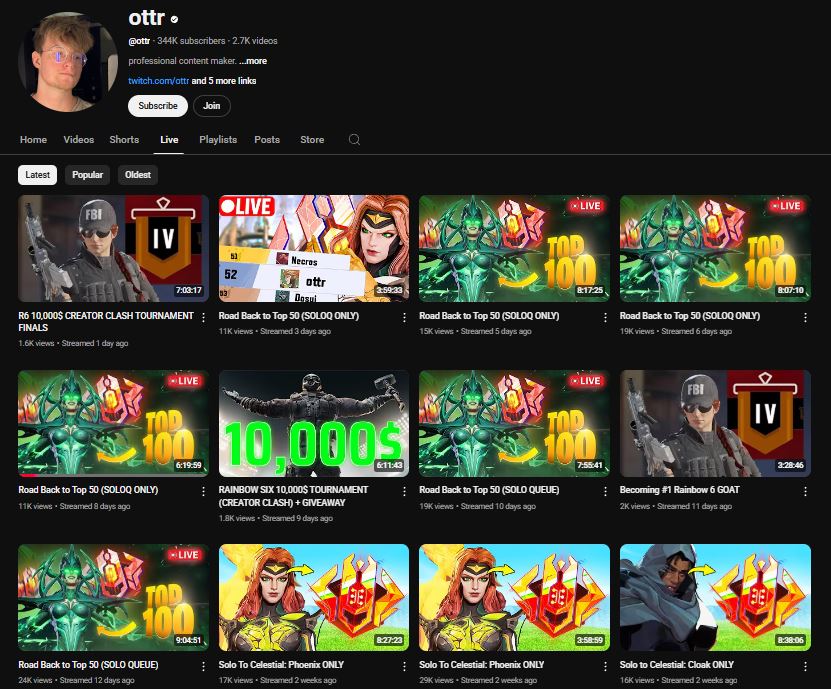Open the twitch.com/ottr link
Viewport: 831px width, 689px height.
(158, 81)
